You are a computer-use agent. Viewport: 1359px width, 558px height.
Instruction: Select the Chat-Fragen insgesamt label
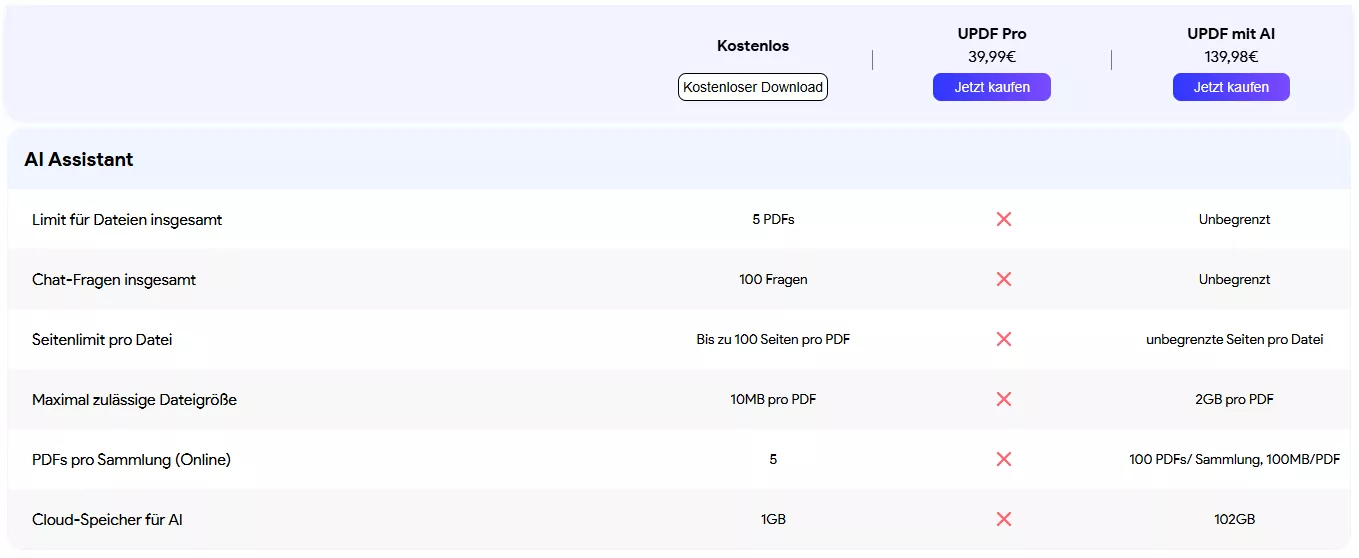pyautogui.click(x=114, y=280)
